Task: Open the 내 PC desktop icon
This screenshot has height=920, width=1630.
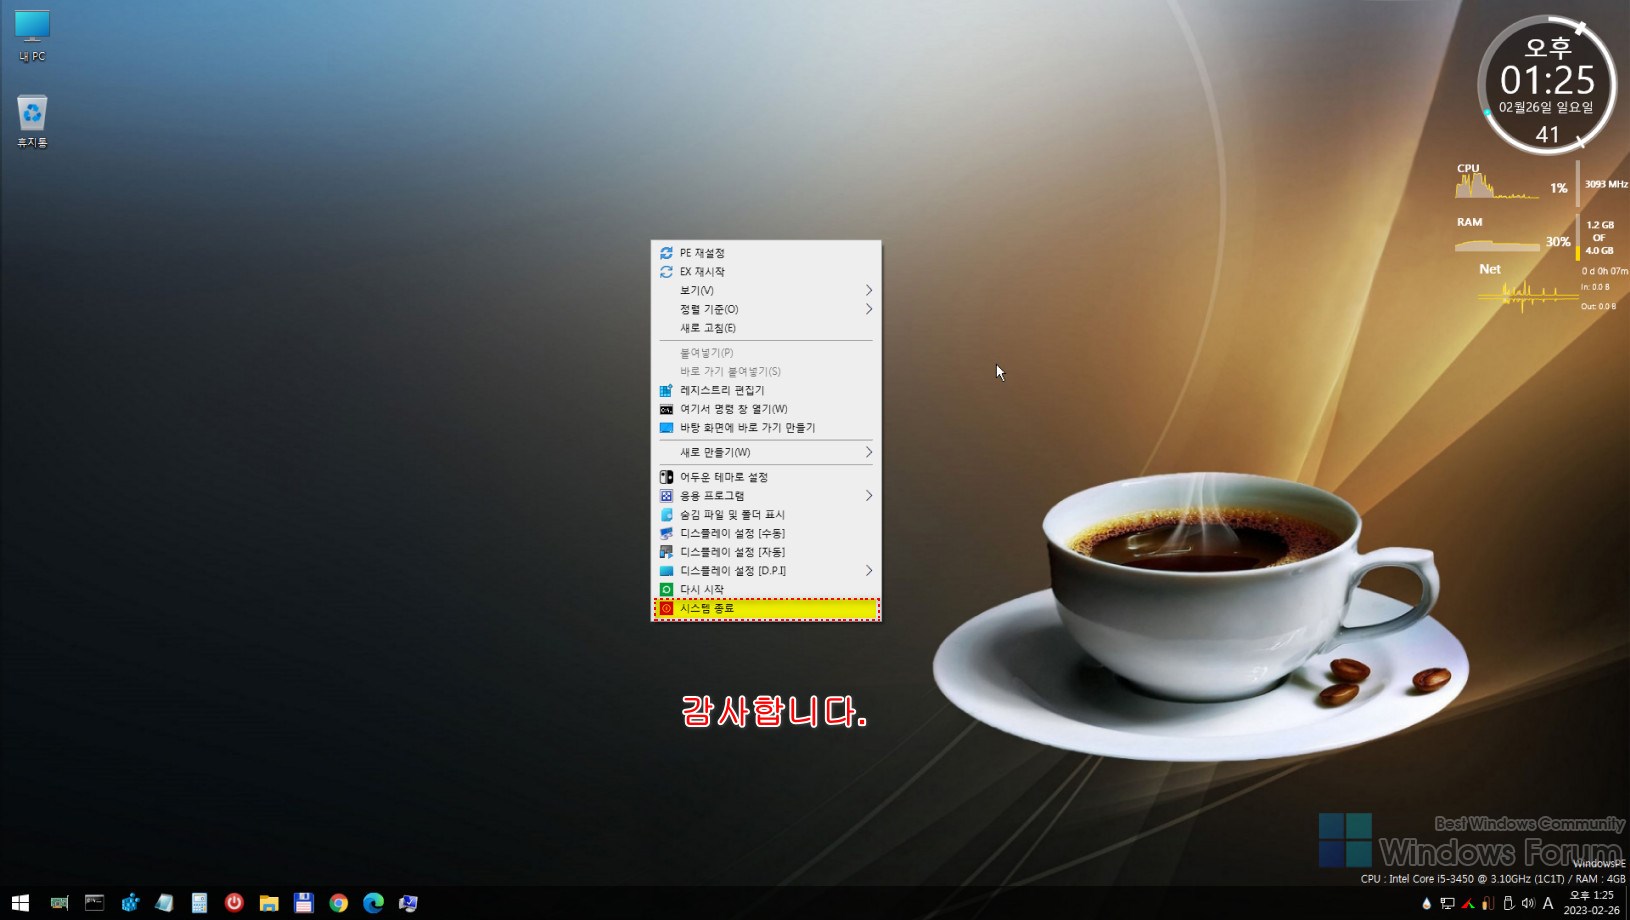Action: pos(32,36)
